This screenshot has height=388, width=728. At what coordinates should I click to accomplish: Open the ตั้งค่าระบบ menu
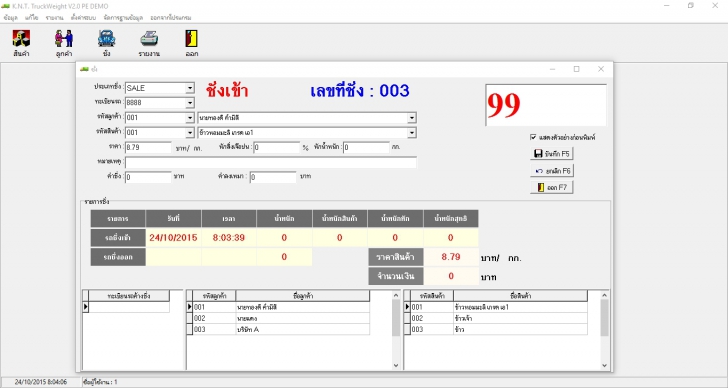click(83, 18)
